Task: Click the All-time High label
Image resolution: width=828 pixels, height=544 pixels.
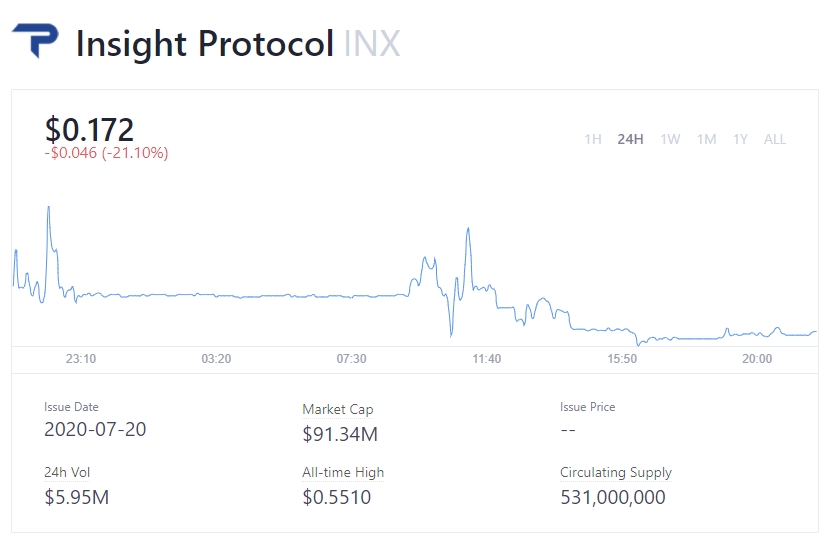Action: [x=343, y=472]
